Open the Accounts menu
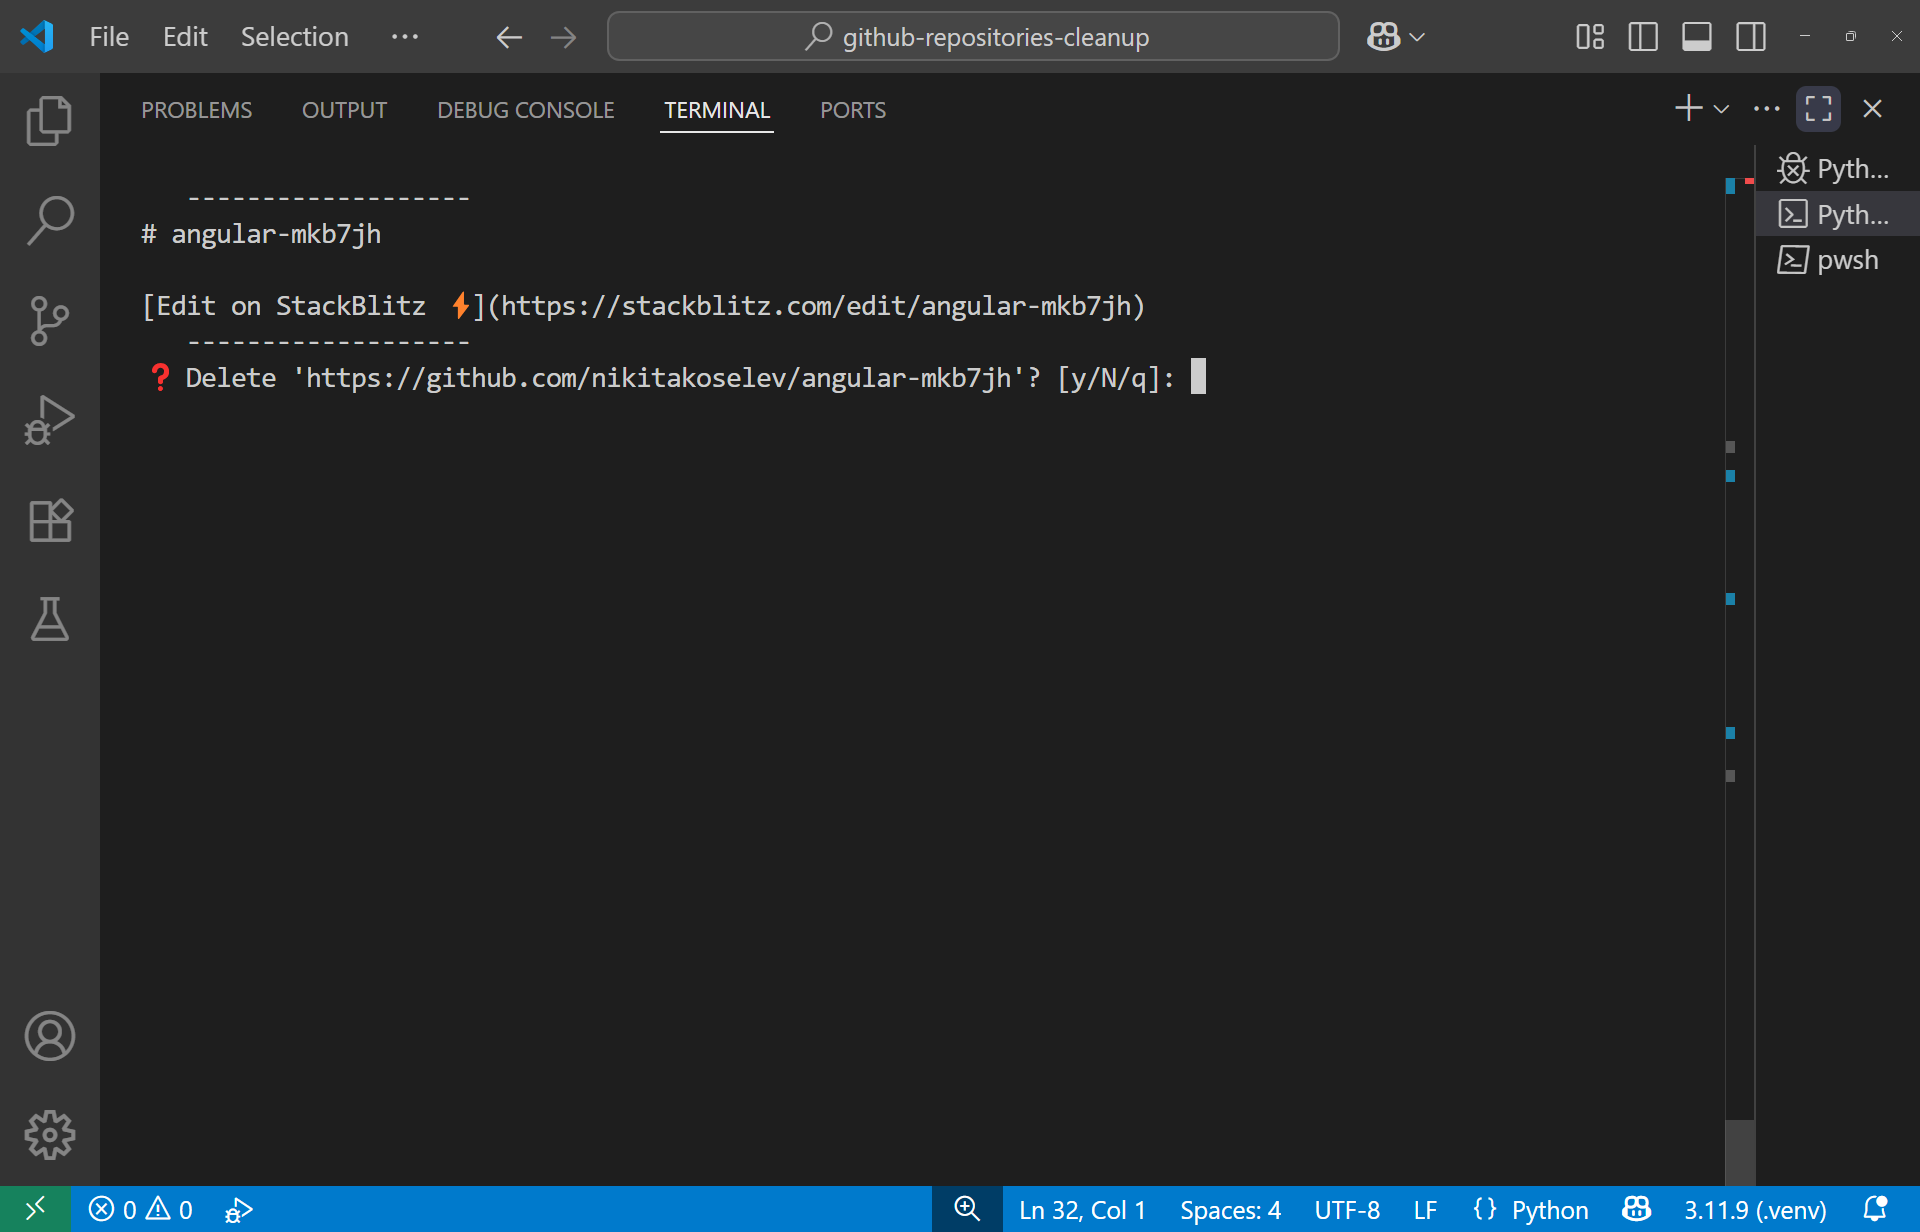The width and height of the screenshot is (1920, 1232). coord(49,1036)
